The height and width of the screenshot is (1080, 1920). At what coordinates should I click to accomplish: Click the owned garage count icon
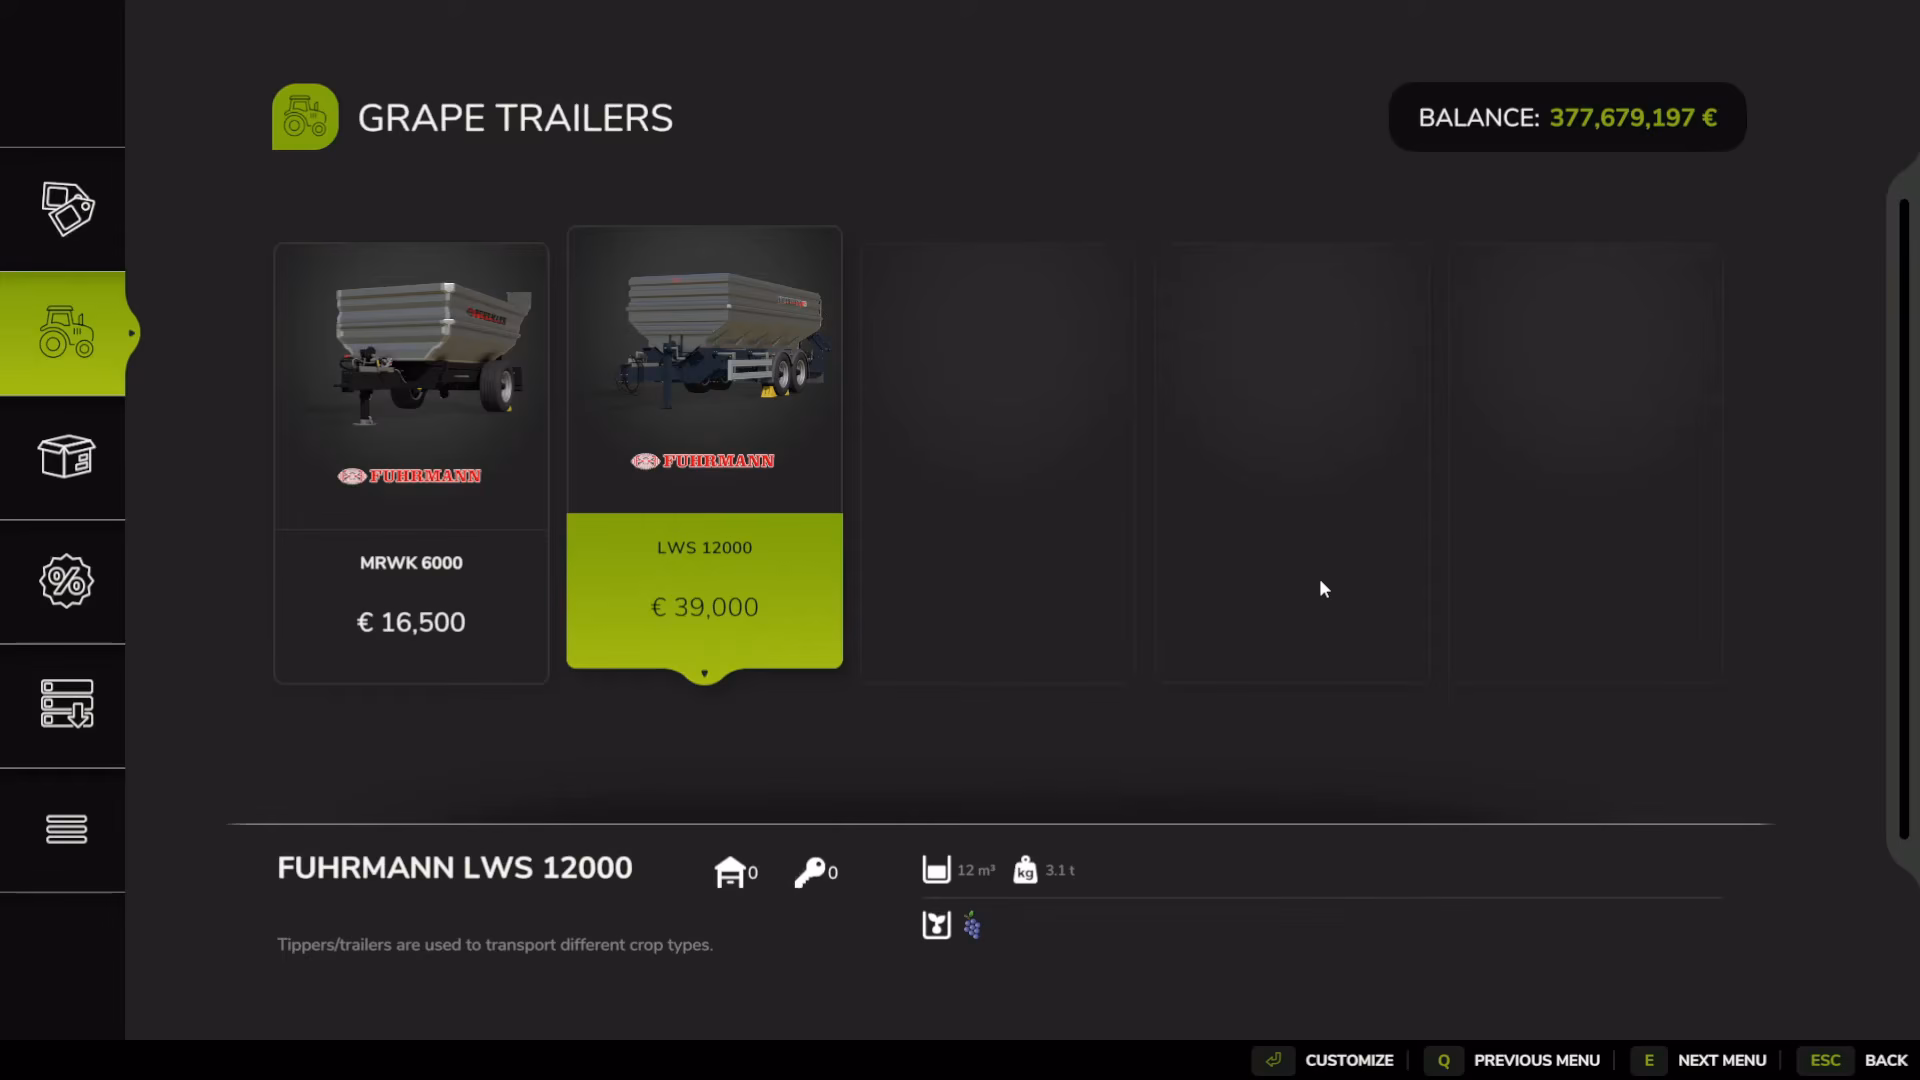(730, 872)
